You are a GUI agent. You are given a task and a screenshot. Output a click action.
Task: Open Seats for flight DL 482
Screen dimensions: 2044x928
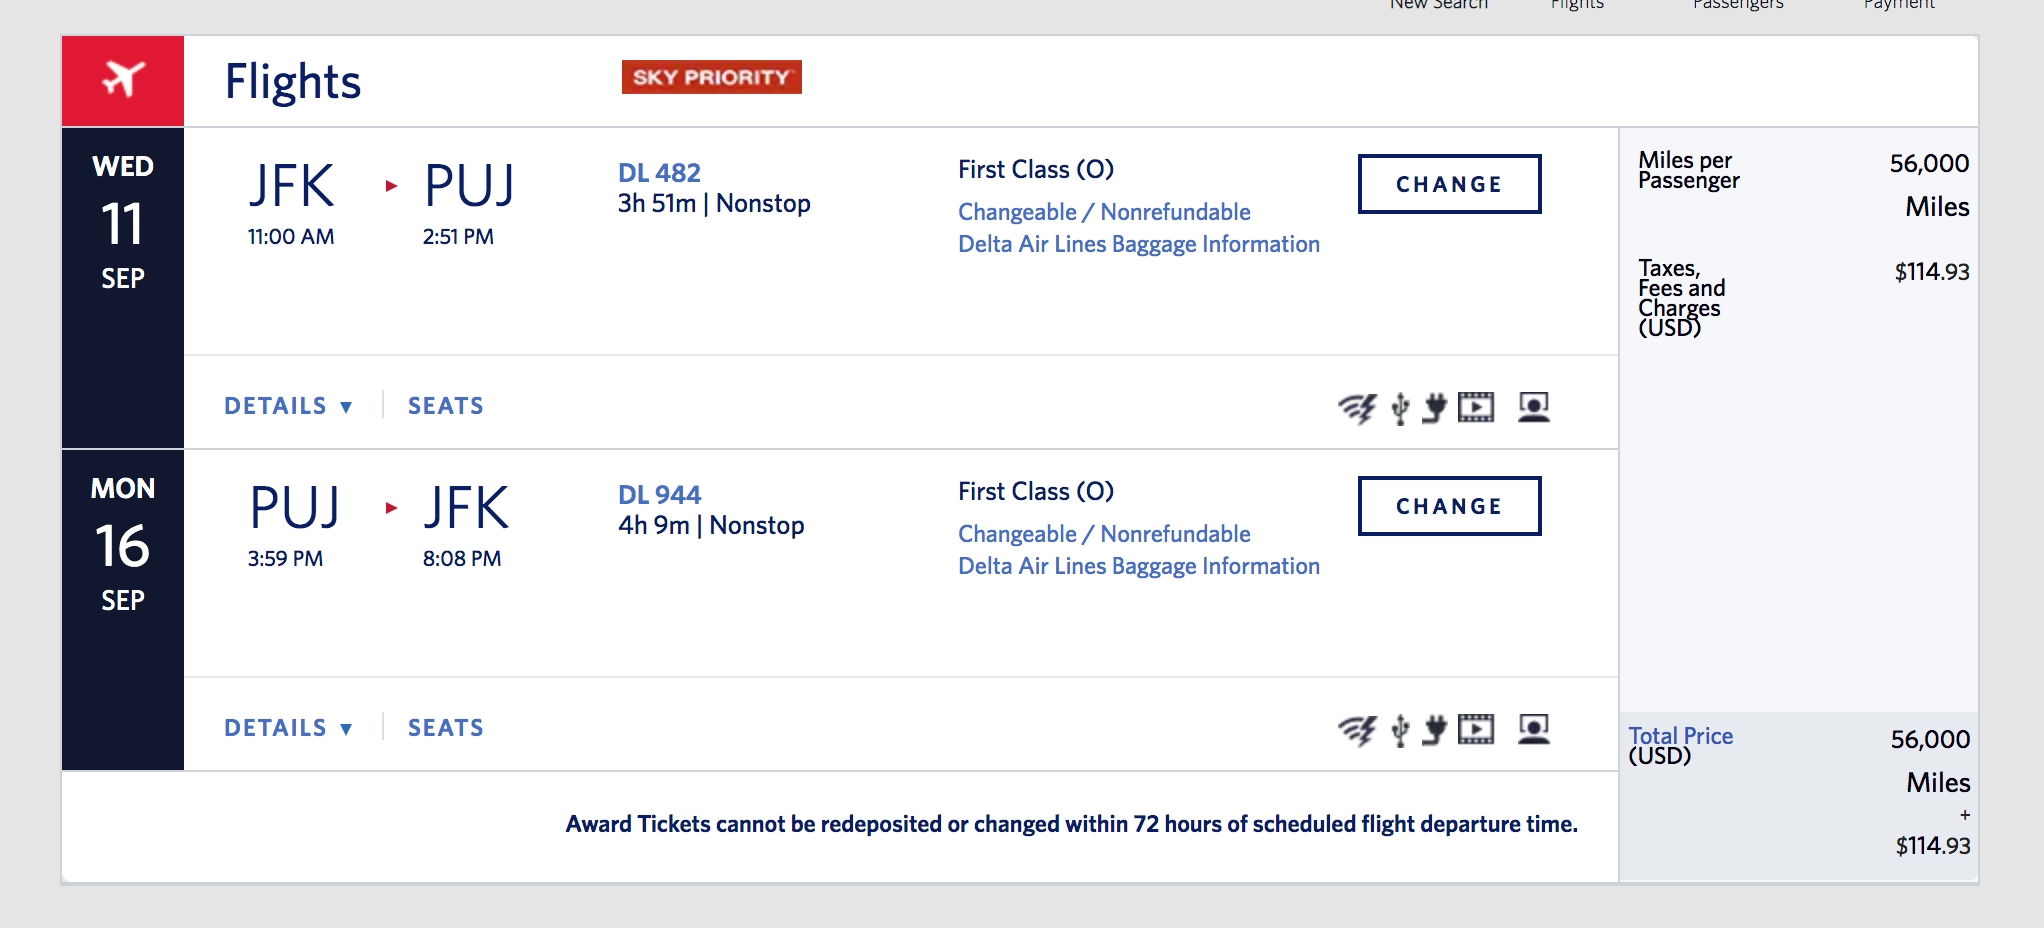[x=445, y=406]
